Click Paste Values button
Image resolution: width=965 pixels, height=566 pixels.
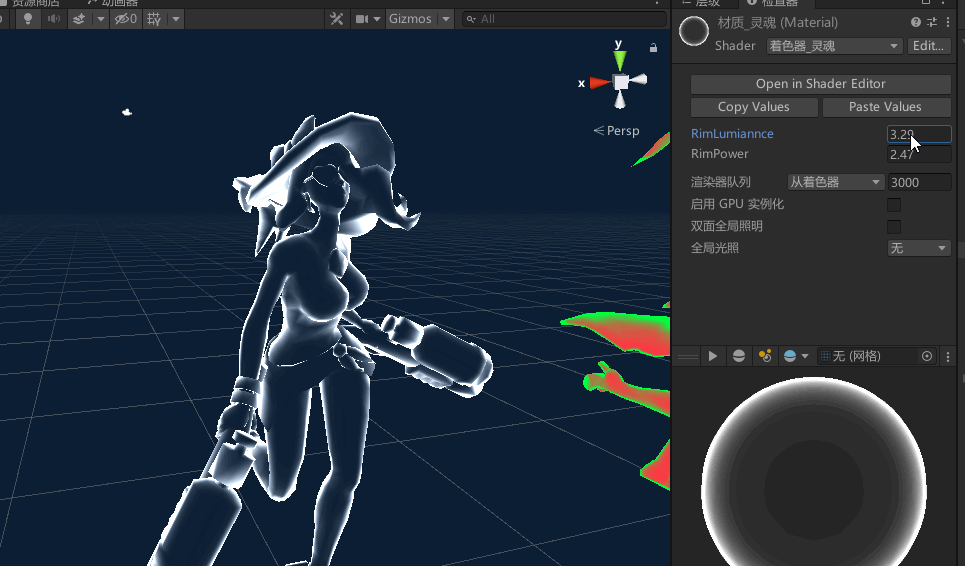point(885,107)
